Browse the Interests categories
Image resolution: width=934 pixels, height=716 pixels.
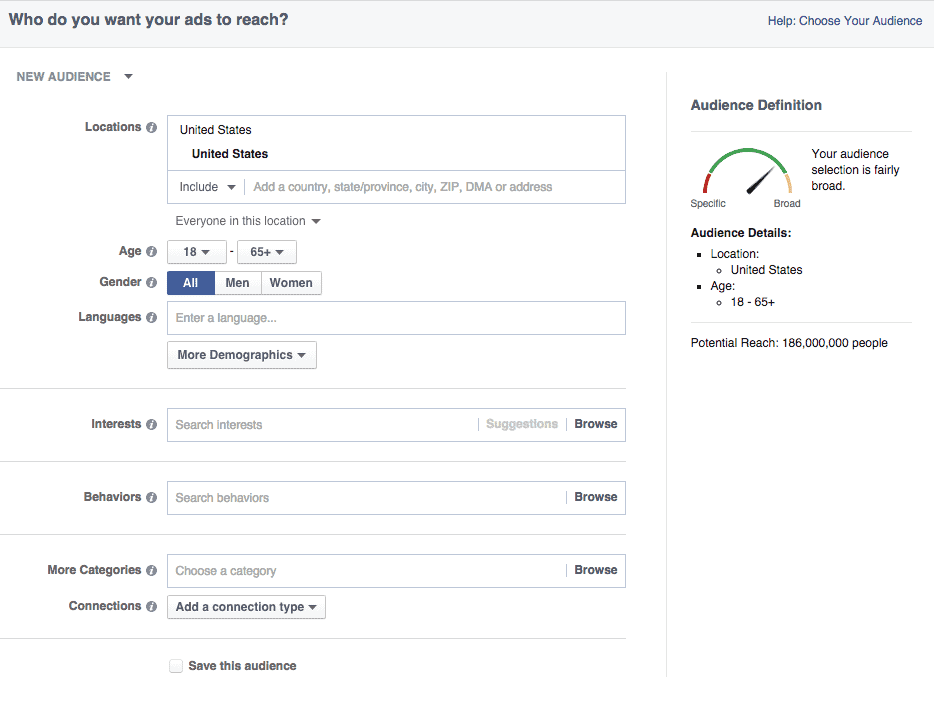[x=596, y=424]
